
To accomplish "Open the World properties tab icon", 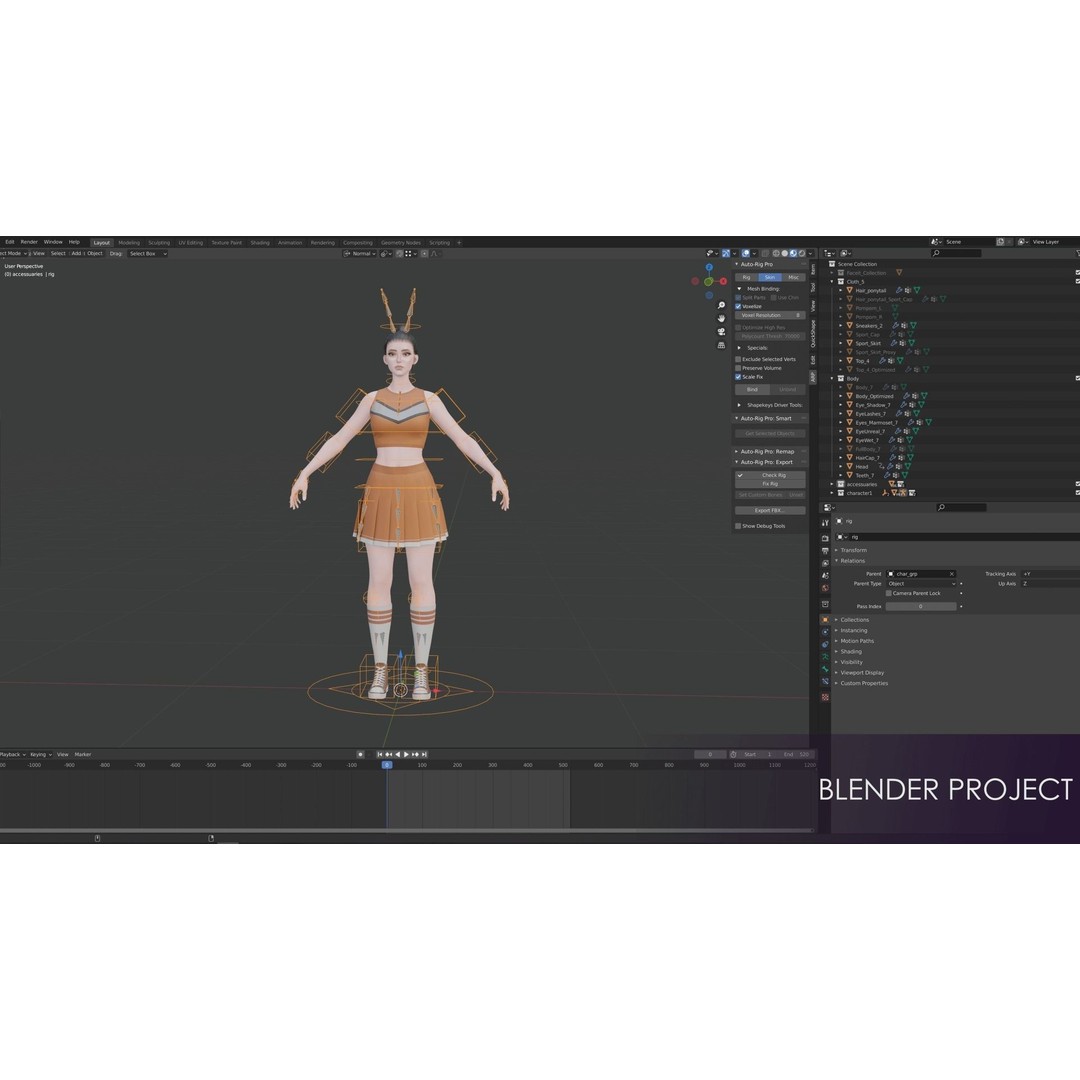I will (x=825, y=588).
